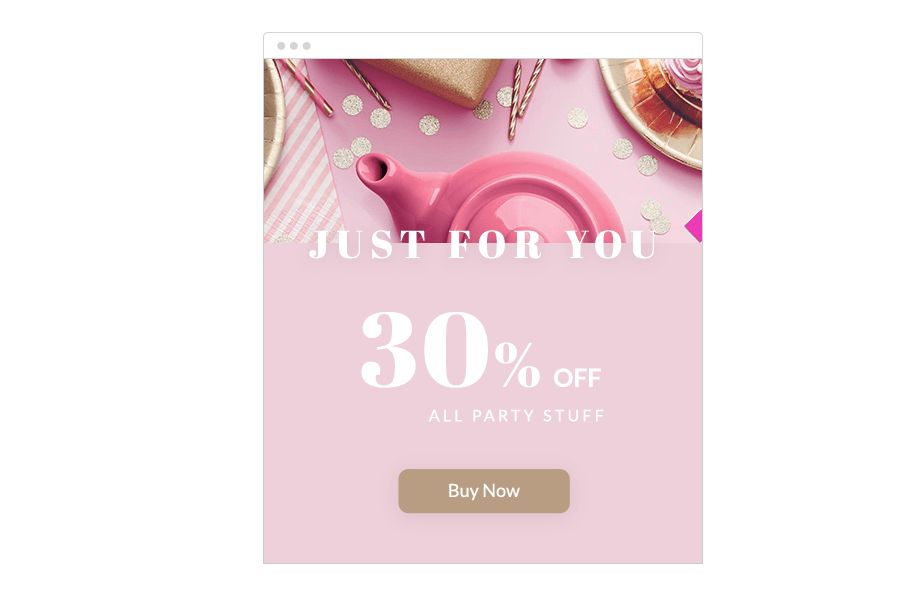Click the percent sign symbol

click(517, 365)
